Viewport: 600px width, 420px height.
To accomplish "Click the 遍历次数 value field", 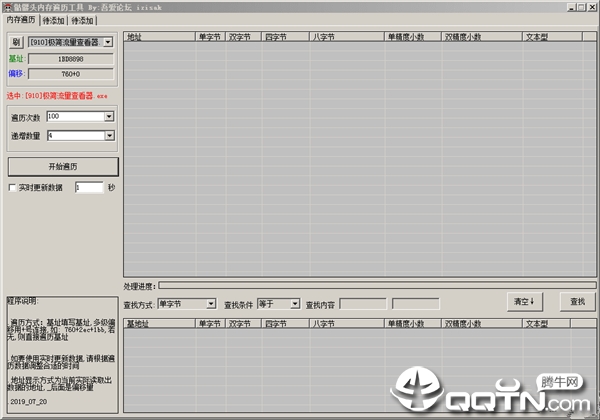I will pos(75,116).
